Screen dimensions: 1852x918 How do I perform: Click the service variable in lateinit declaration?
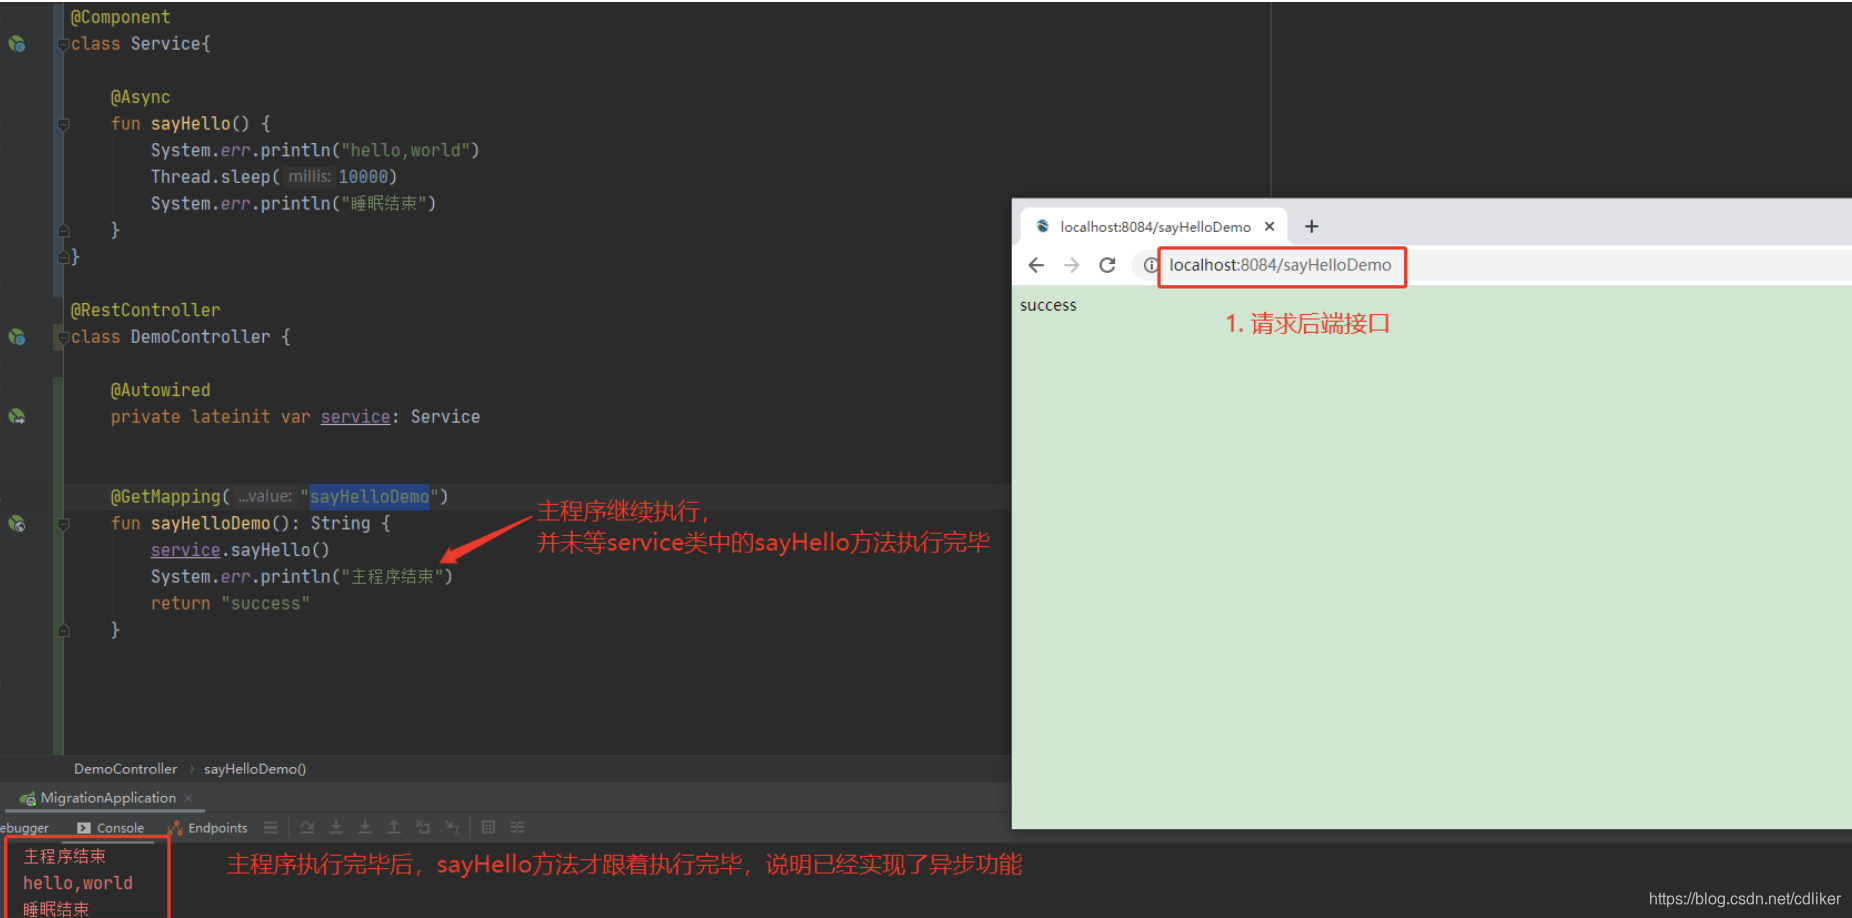click(355, 417)
